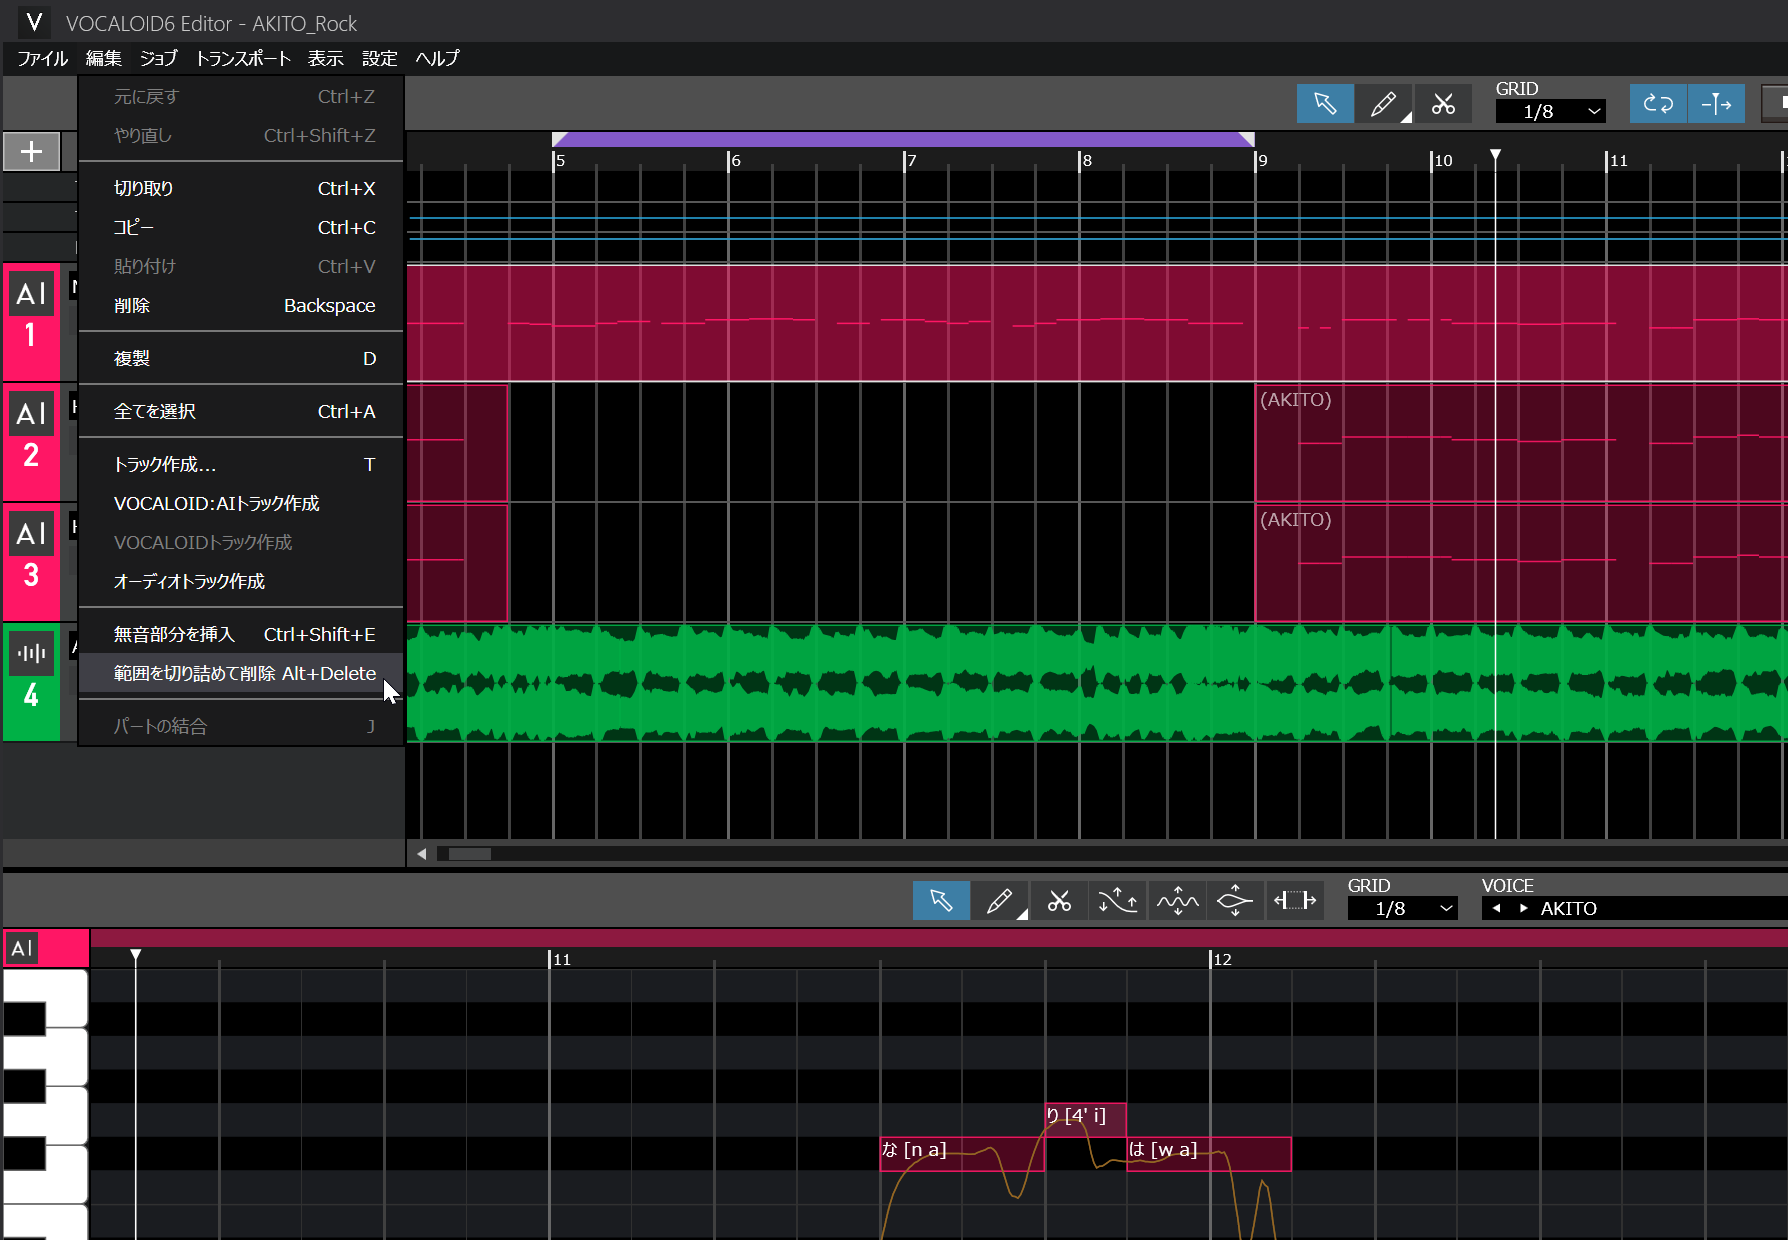Click the は [w a] note in piano roll
This screenshot has width=1788, height=1240.
(x=1209, y=1153)
